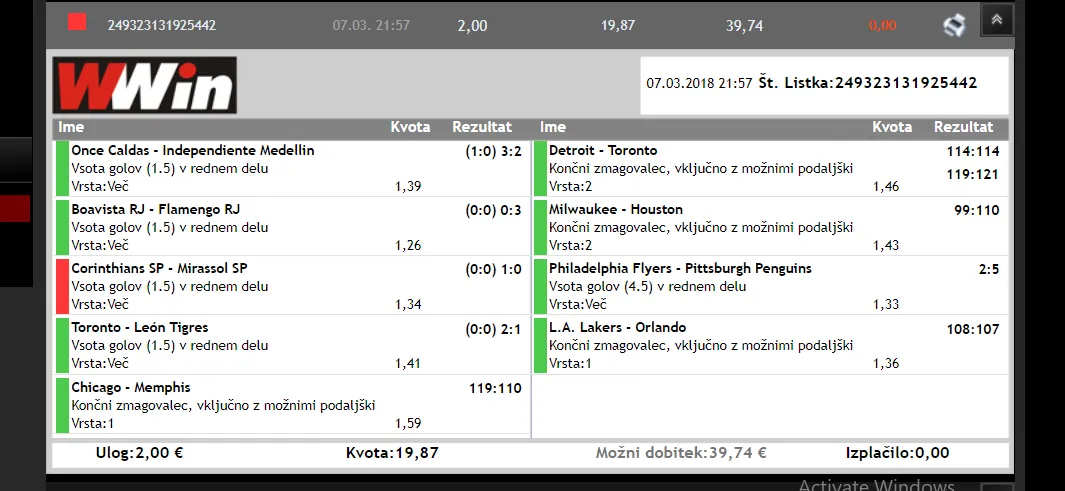Click result 2:5 for Philadelphia Flyers
Viewport: 1065px width, 491px height.
pos(989,270)
